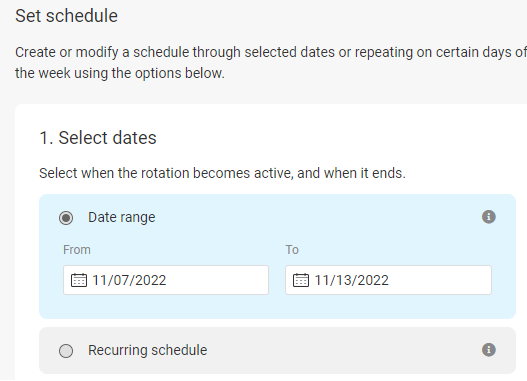Click the 1. Select dates heading

pos(98,138)
